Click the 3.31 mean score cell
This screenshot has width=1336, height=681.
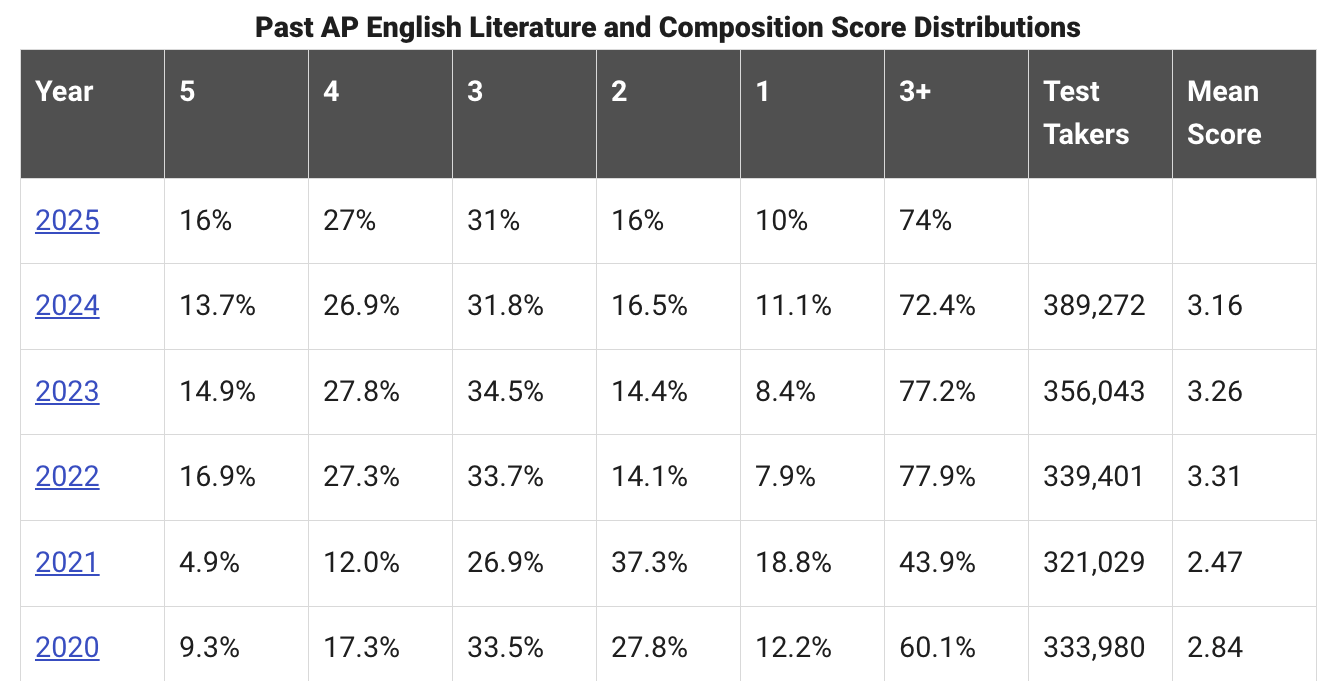pyautogui.click(x=1215, y=477)
